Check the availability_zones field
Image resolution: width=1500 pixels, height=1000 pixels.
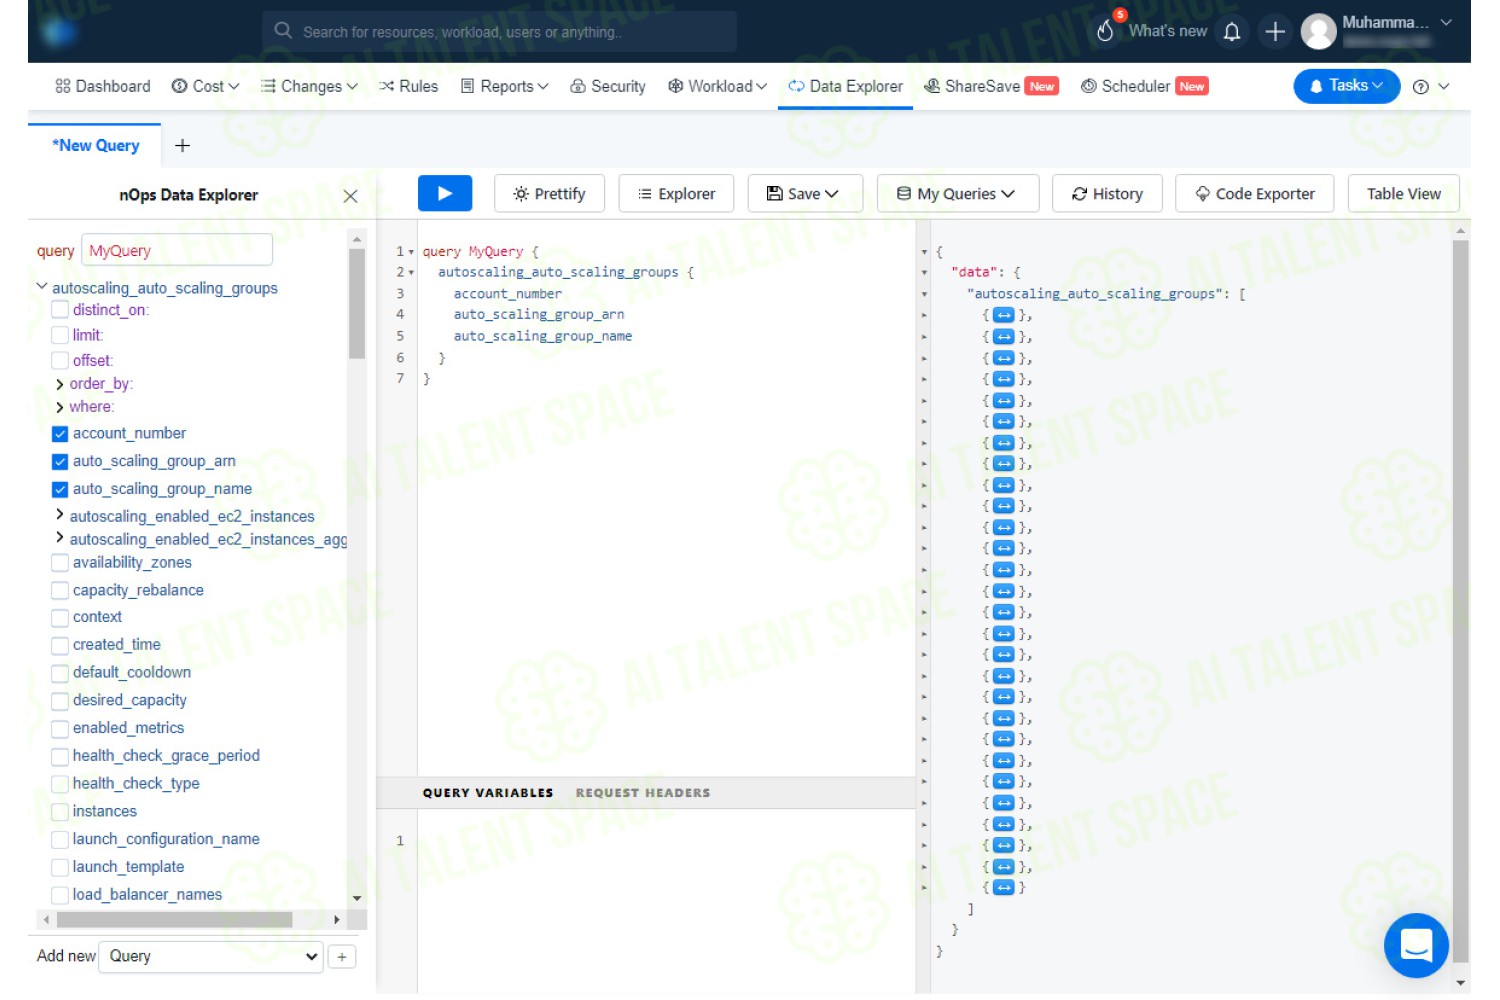(x=60, y=563)
